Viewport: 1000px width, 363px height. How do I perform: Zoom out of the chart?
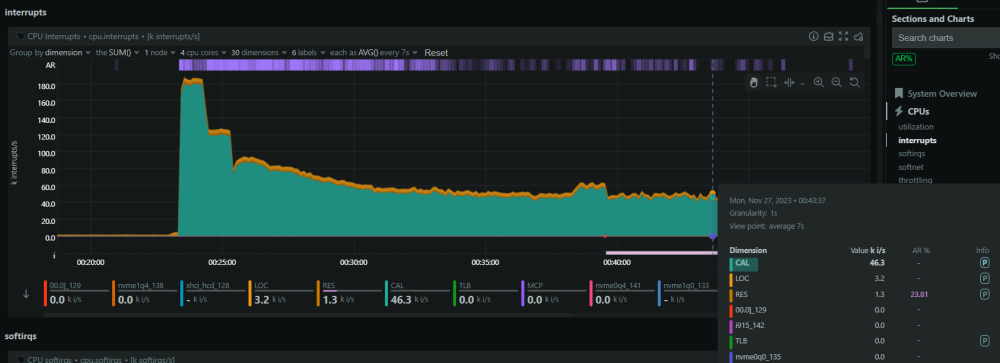[837, 82]
